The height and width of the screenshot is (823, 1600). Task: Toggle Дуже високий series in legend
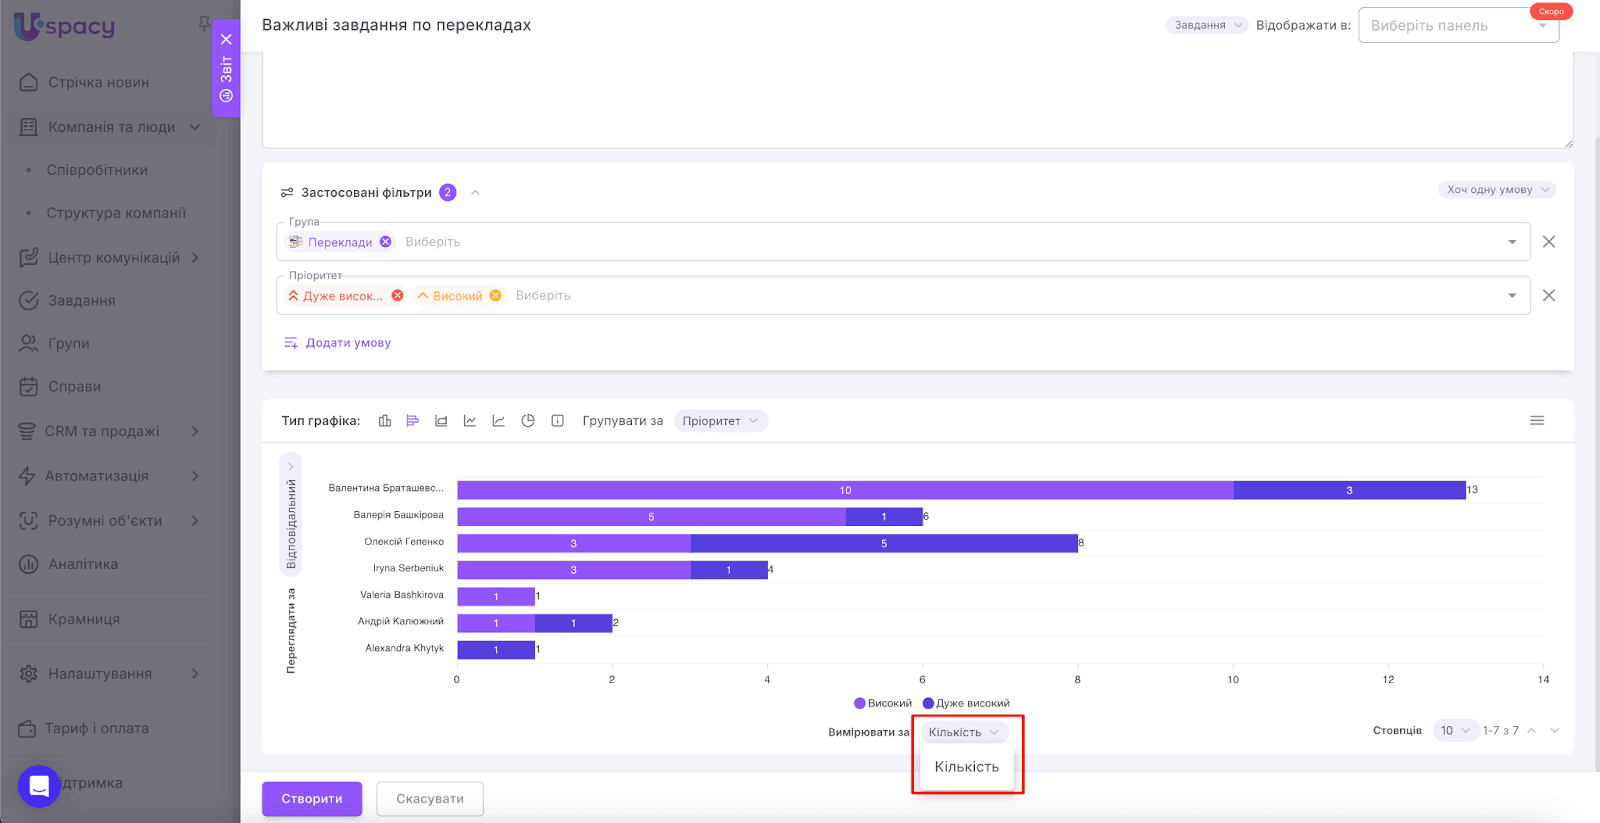pyautogui.click(x=966, y=703)
